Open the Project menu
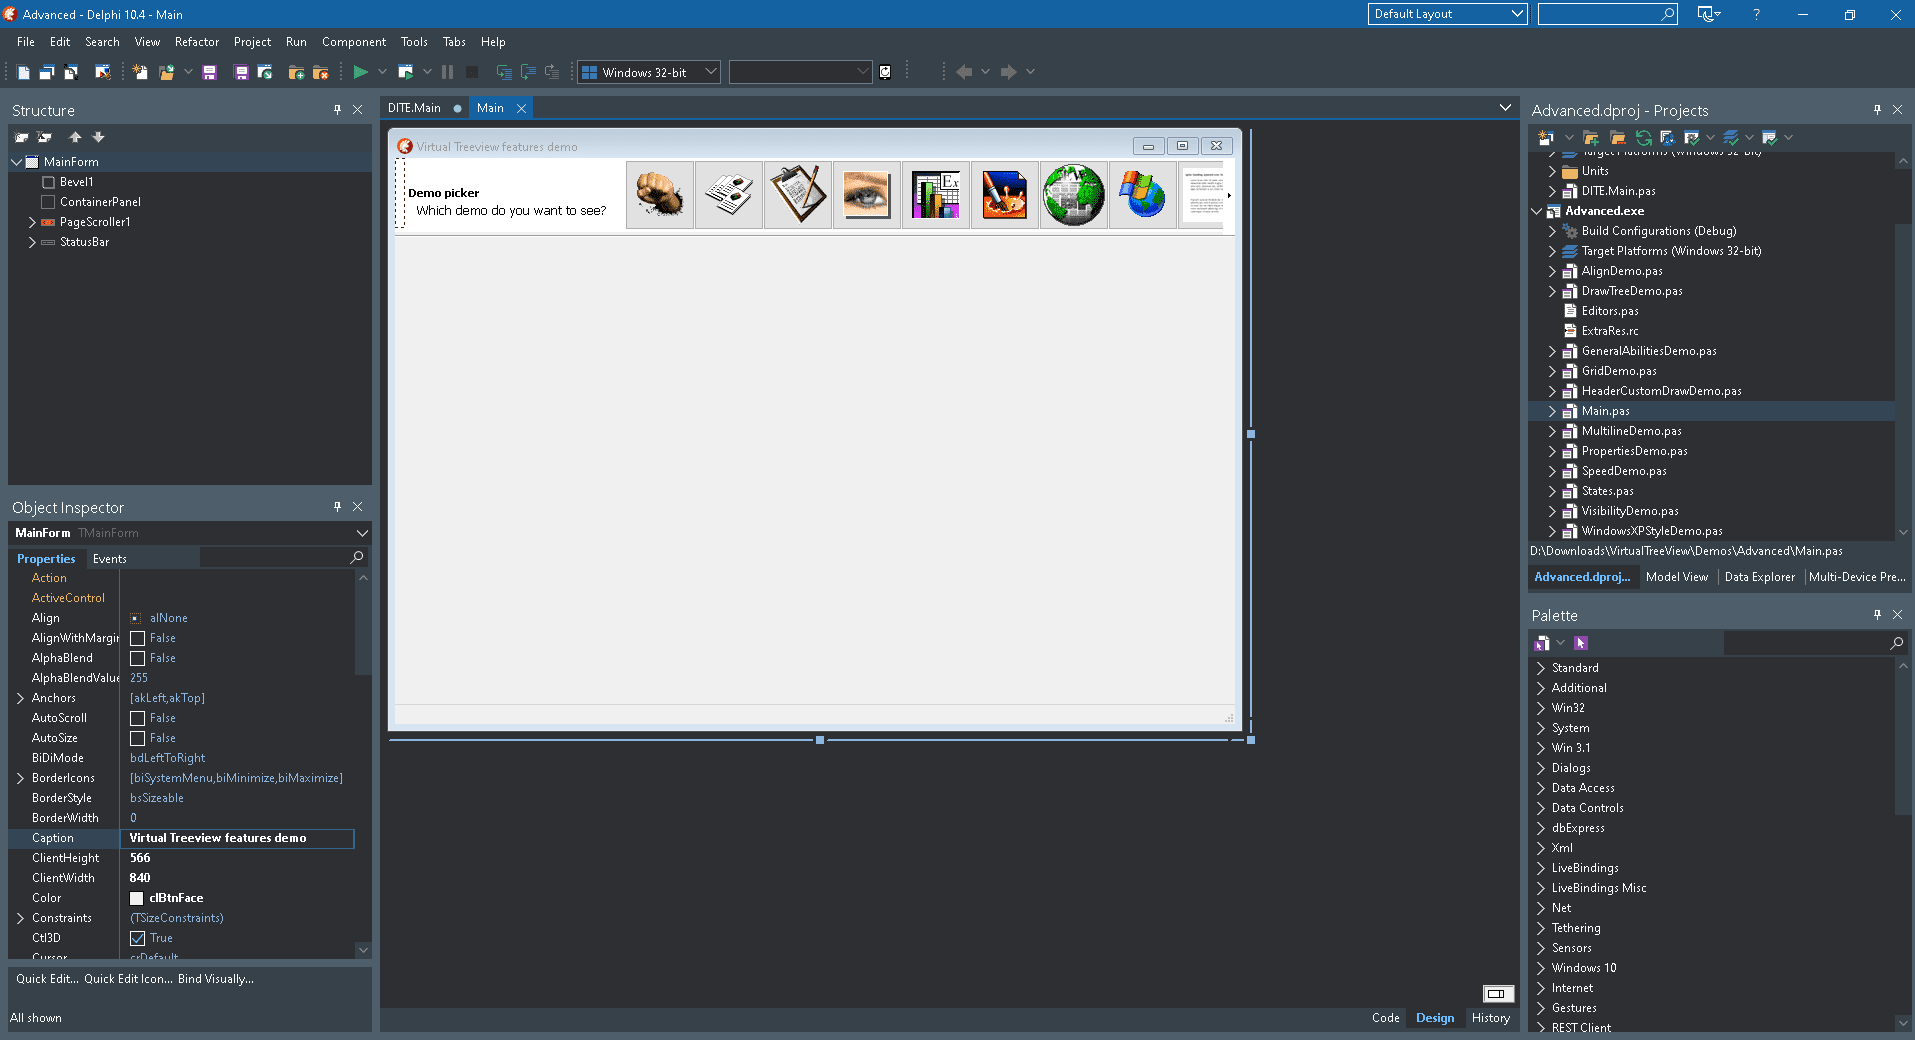 pos(252,42)
